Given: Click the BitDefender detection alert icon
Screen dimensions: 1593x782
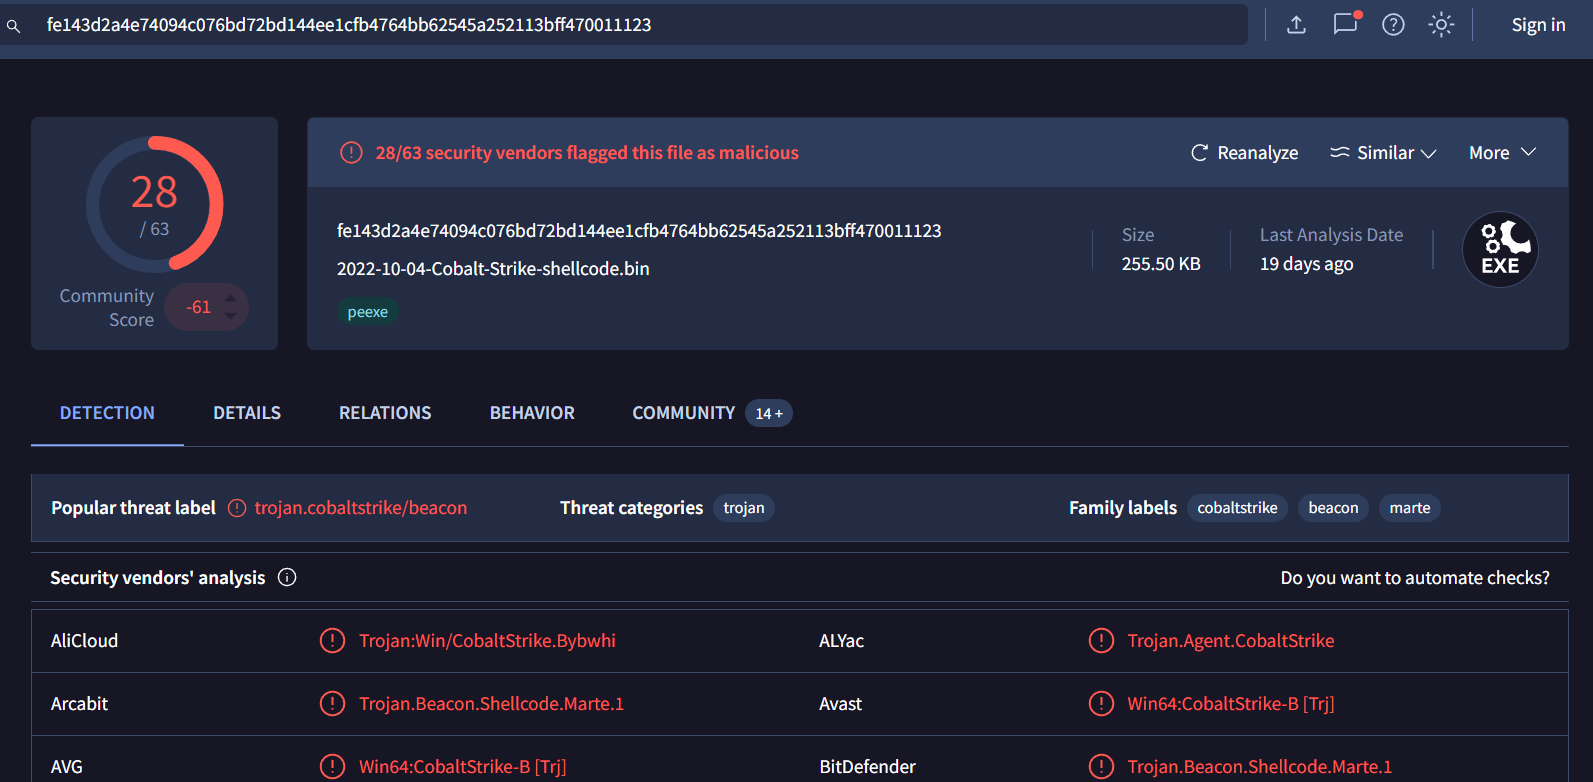Looking at the screenshot, I should click(1101, 766).
